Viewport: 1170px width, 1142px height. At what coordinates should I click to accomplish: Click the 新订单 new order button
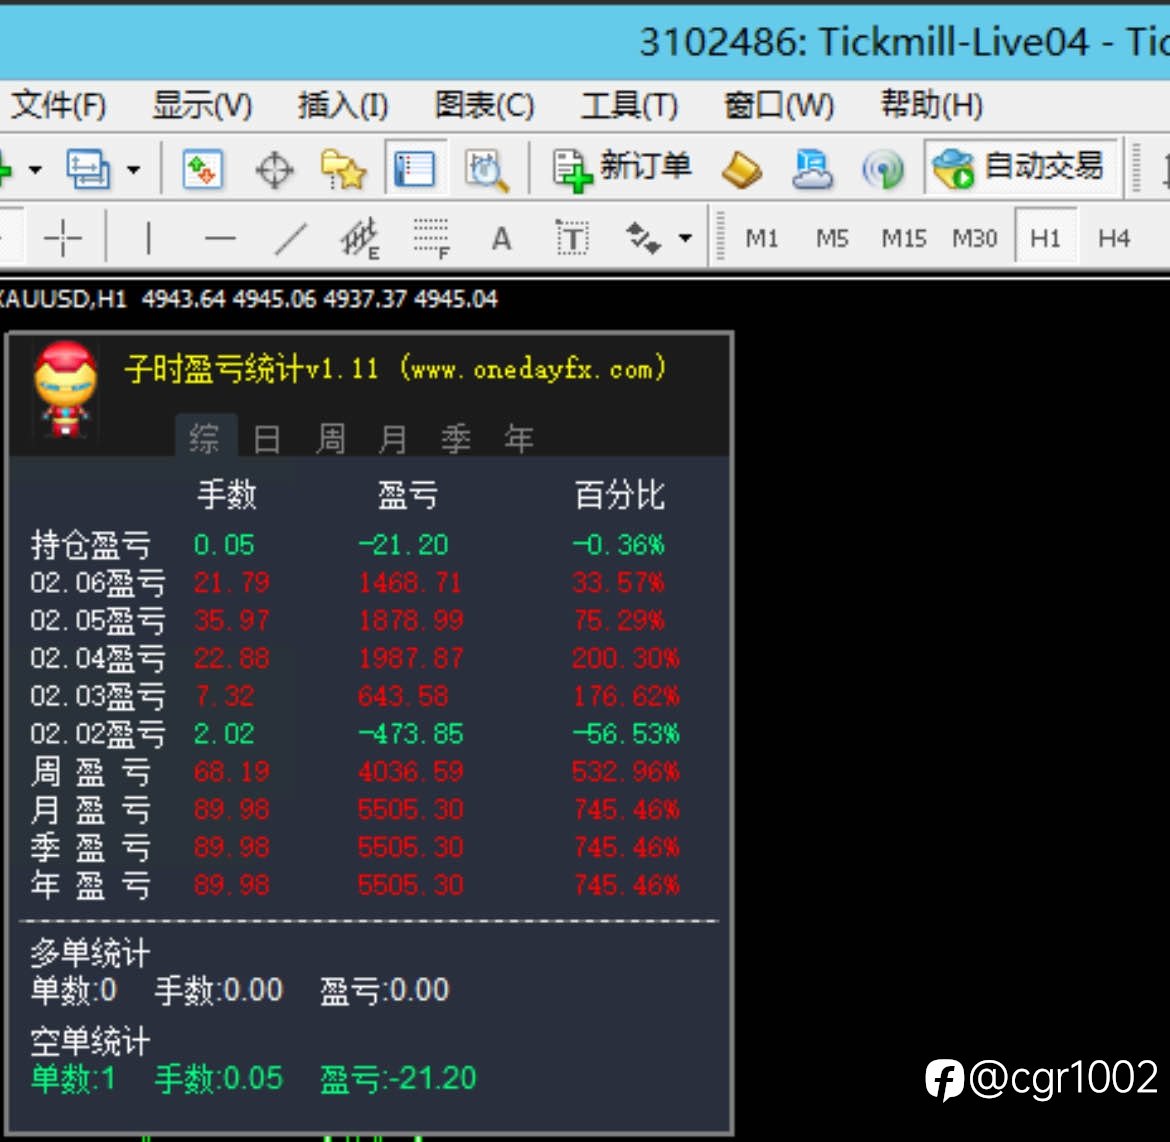coord(622,169)
